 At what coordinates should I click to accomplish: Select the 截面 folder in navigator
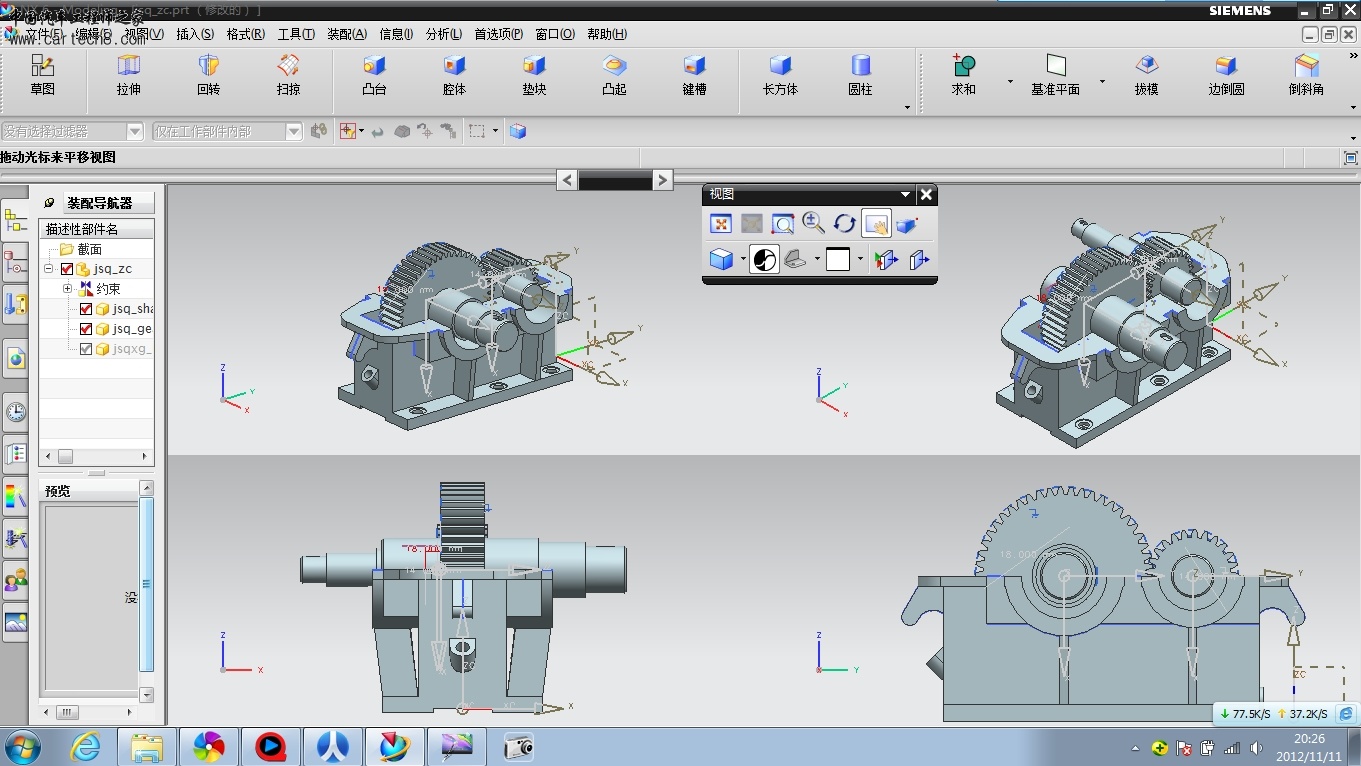coord(81,249)
